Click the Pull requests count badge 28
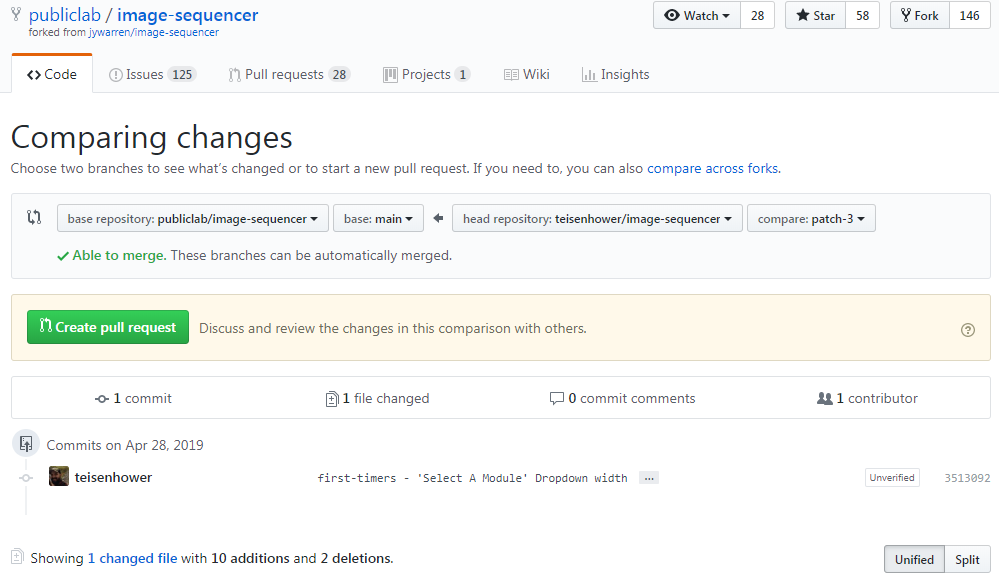This screenshot has height=580, width=999. tap(340, 75)
